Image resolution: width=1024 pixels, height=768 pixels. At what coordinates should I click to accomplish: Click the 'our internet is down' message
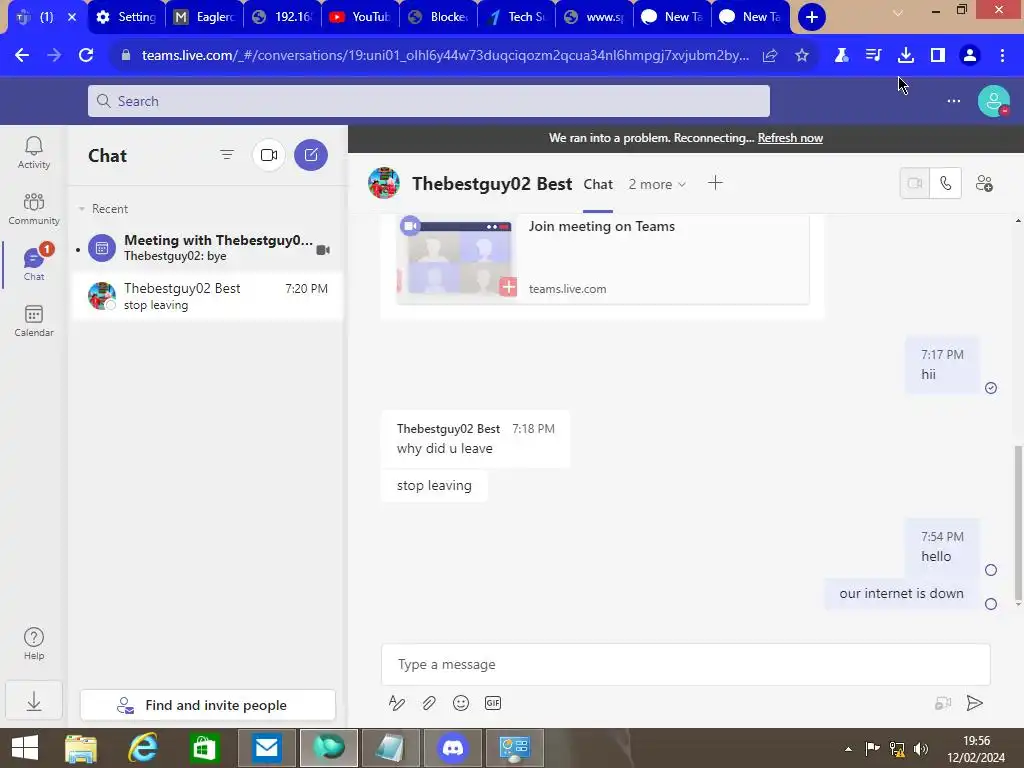click(x=901, y=594)
